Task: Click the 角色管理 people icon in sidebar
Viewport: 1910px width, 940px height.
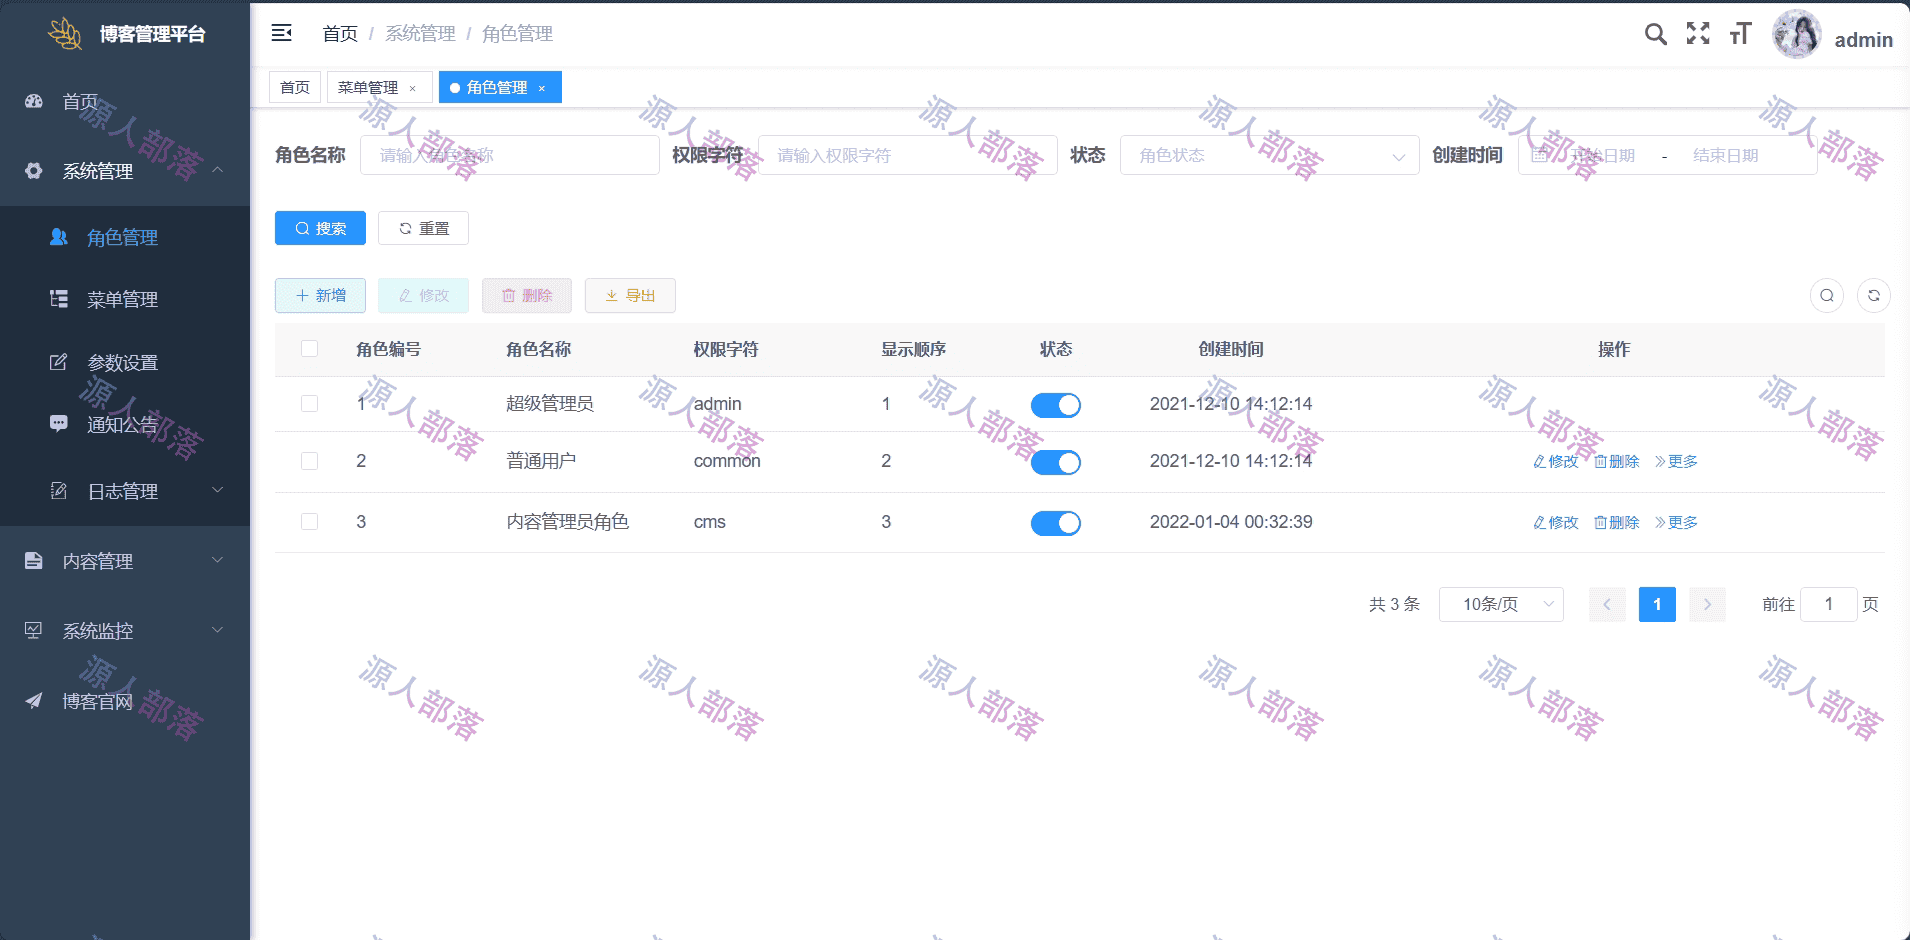Action: click(59, 237)
